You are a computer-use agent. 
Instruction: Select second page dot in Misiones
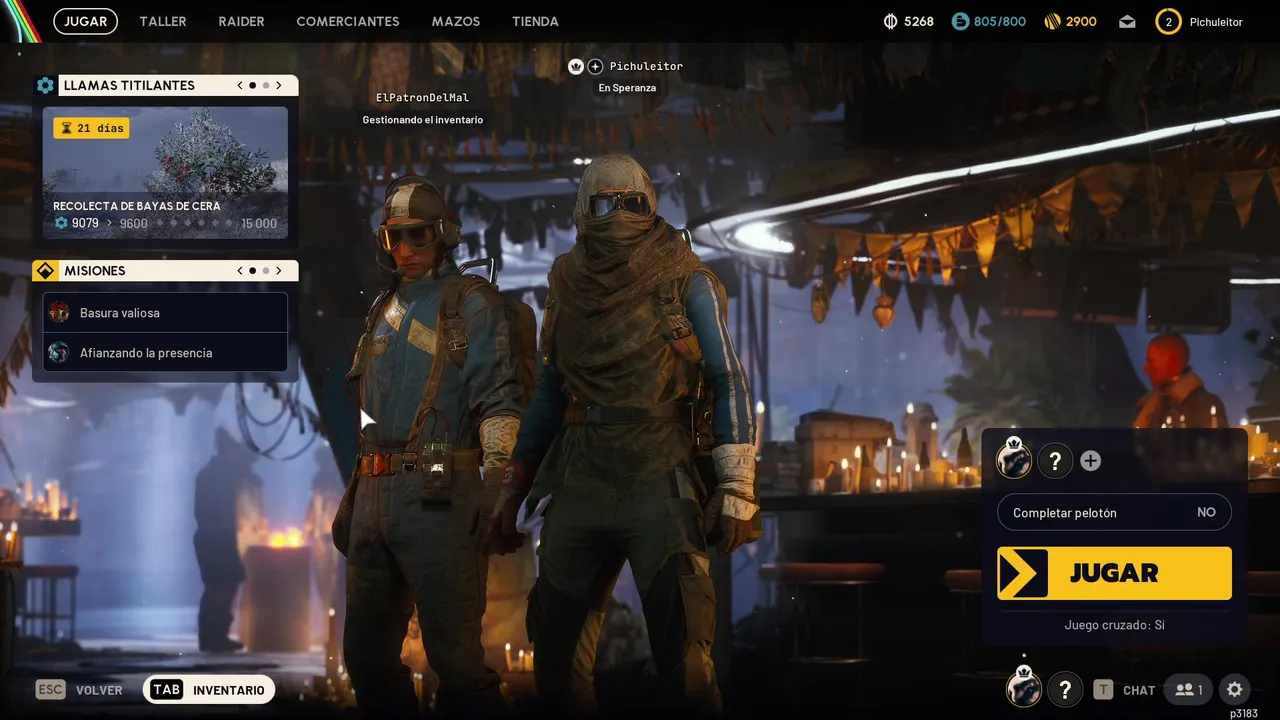pyautogui.click(x=266, y=271)
